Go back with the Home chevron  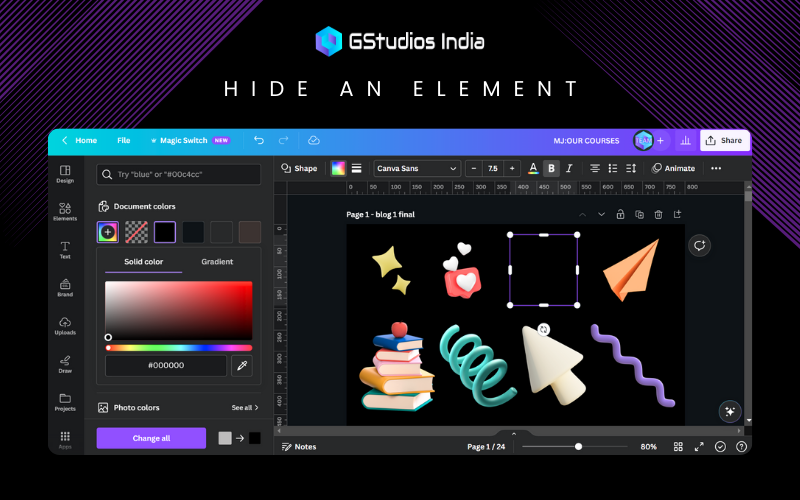tap(64, 140)
